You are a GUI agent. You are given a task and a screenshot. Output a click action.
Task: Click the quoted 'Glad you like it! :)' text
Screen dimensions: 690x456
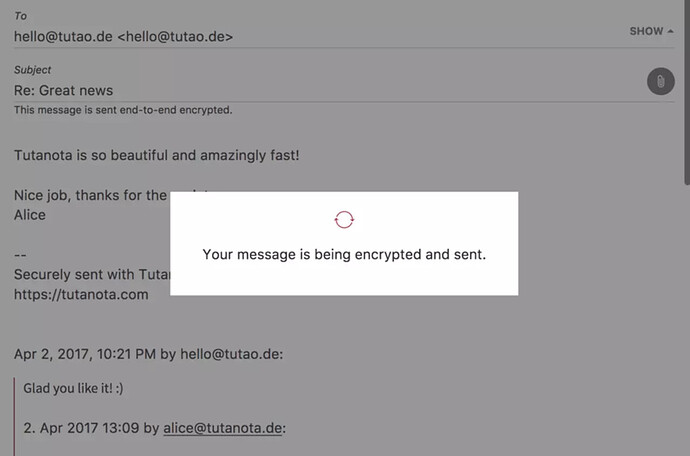73,388
